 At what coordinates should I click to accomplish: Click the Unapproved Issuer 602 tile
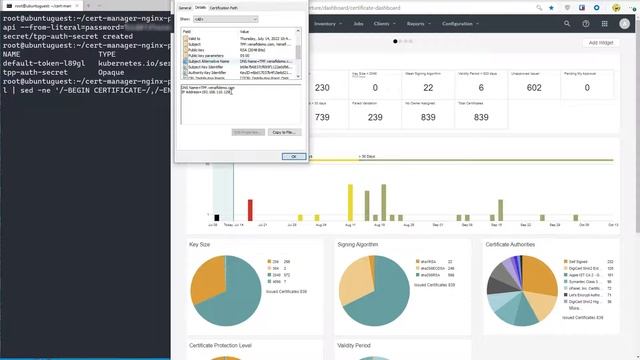point(534,85)
